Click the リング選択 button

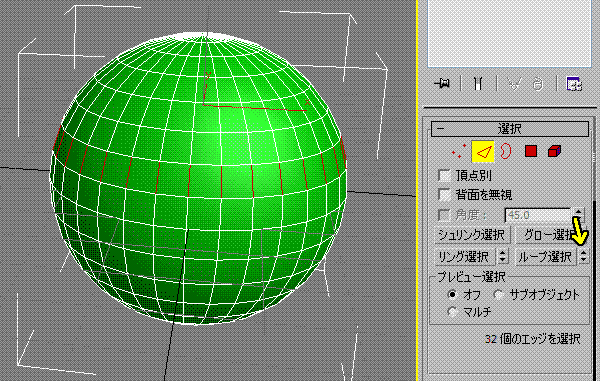point(465,257)
